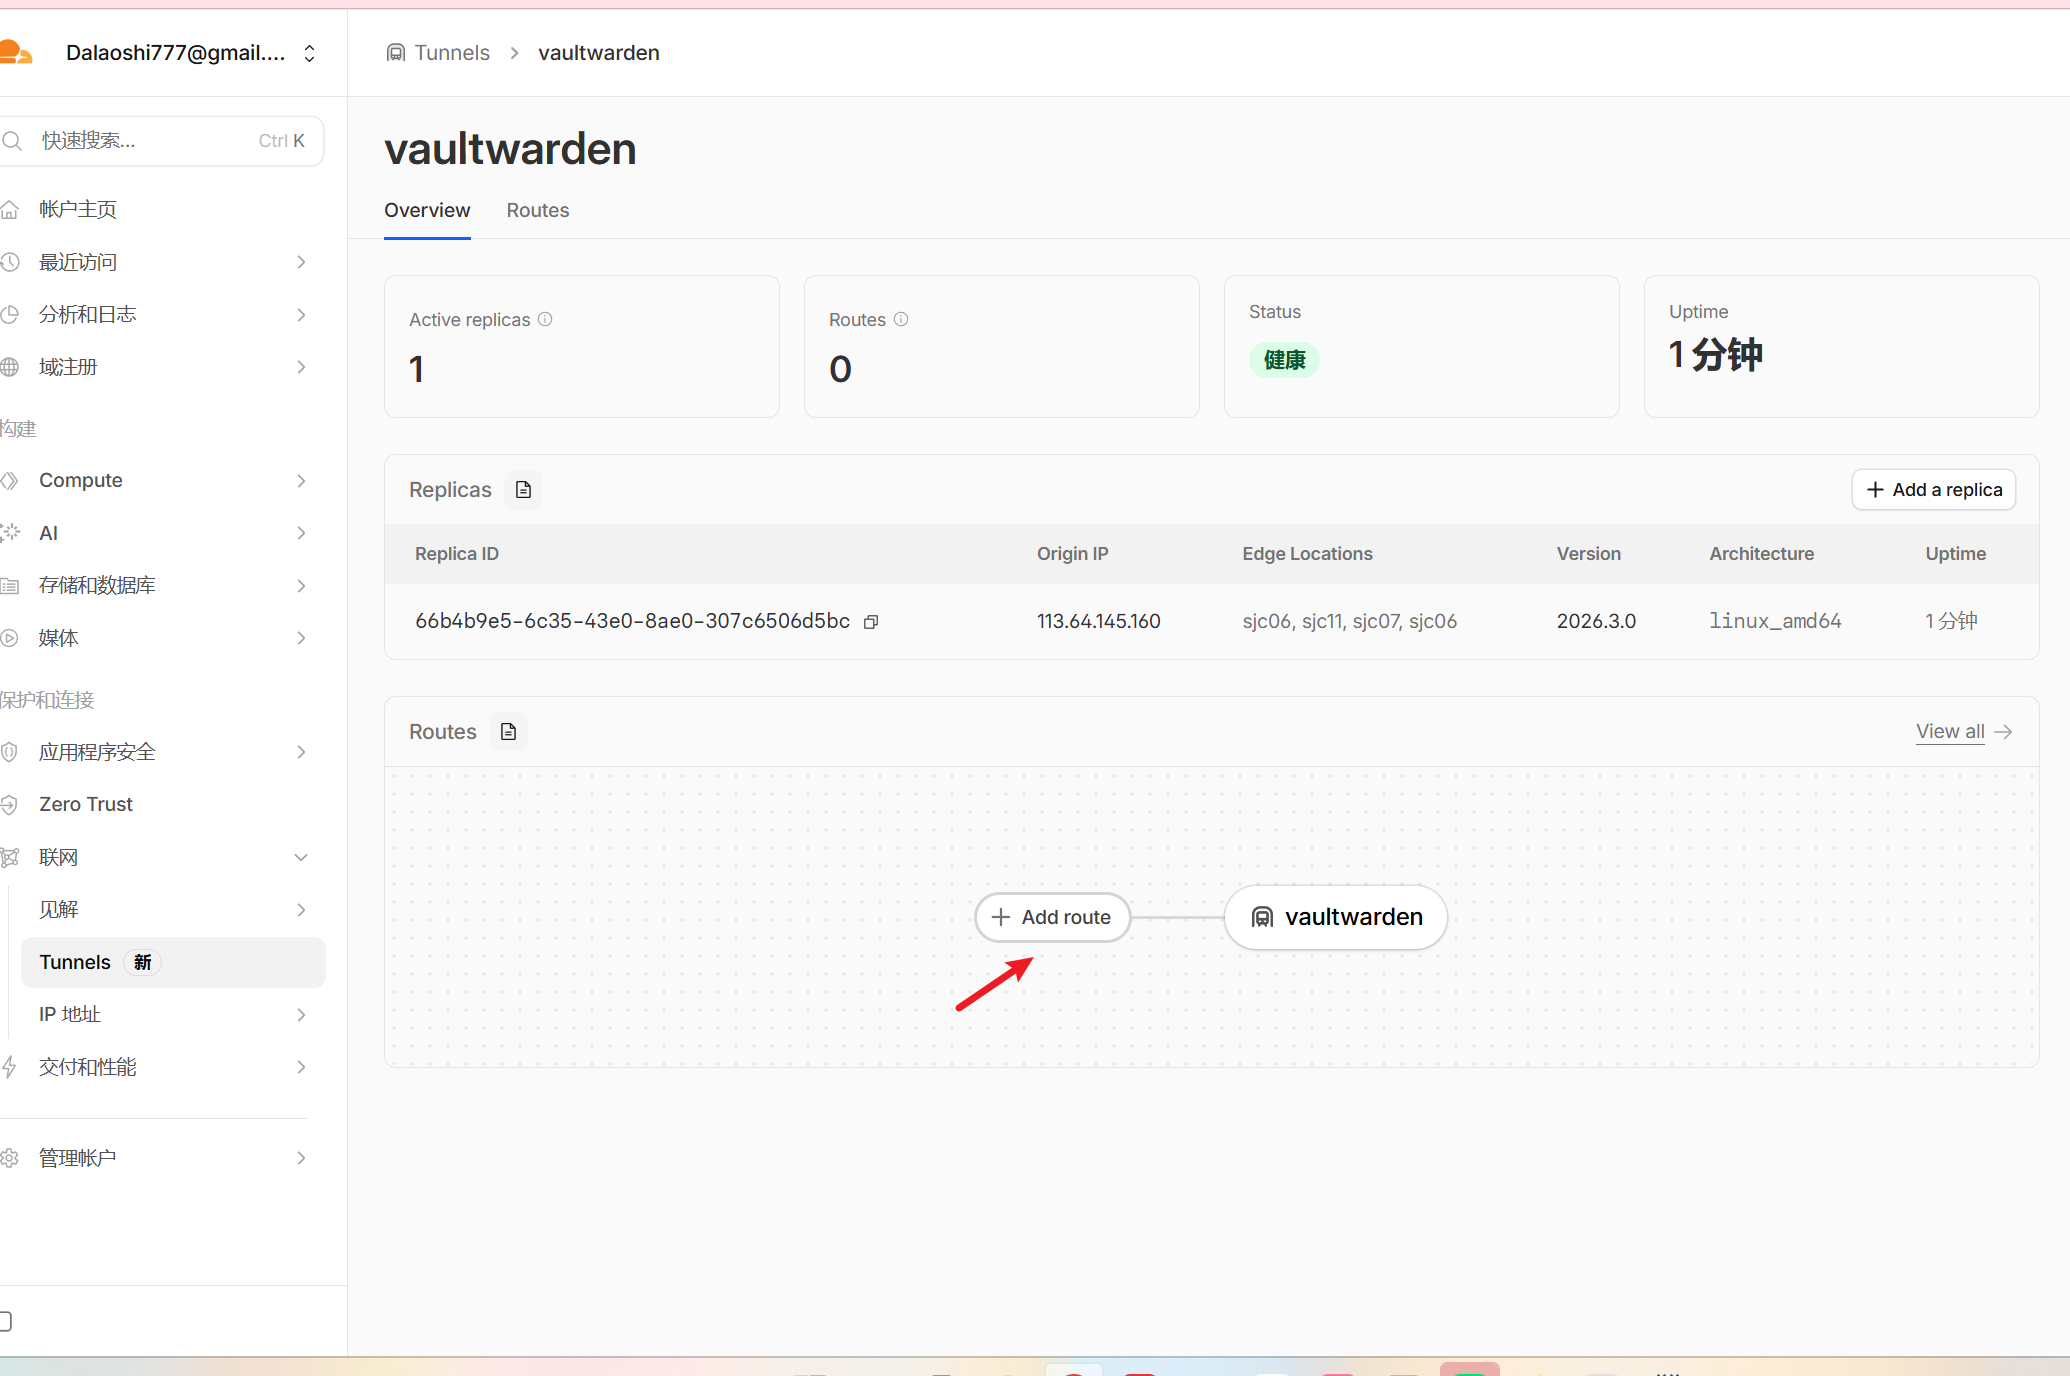Viewport: 2070px width, 1376px height.
Task: Switch to the Routes tab
Action: click(538, 211)
